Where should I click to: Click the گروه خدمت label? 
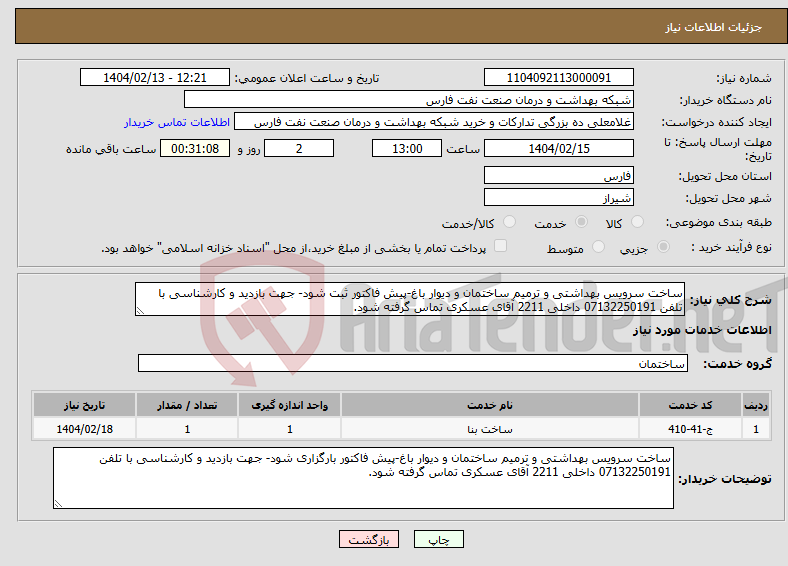(x=737, y=364)
